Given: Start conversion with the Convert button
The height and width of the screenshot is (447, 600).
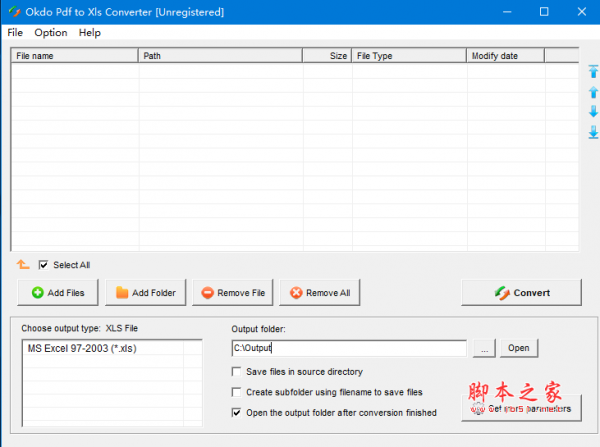Looking at the screenshot, I should click(522, 293).
